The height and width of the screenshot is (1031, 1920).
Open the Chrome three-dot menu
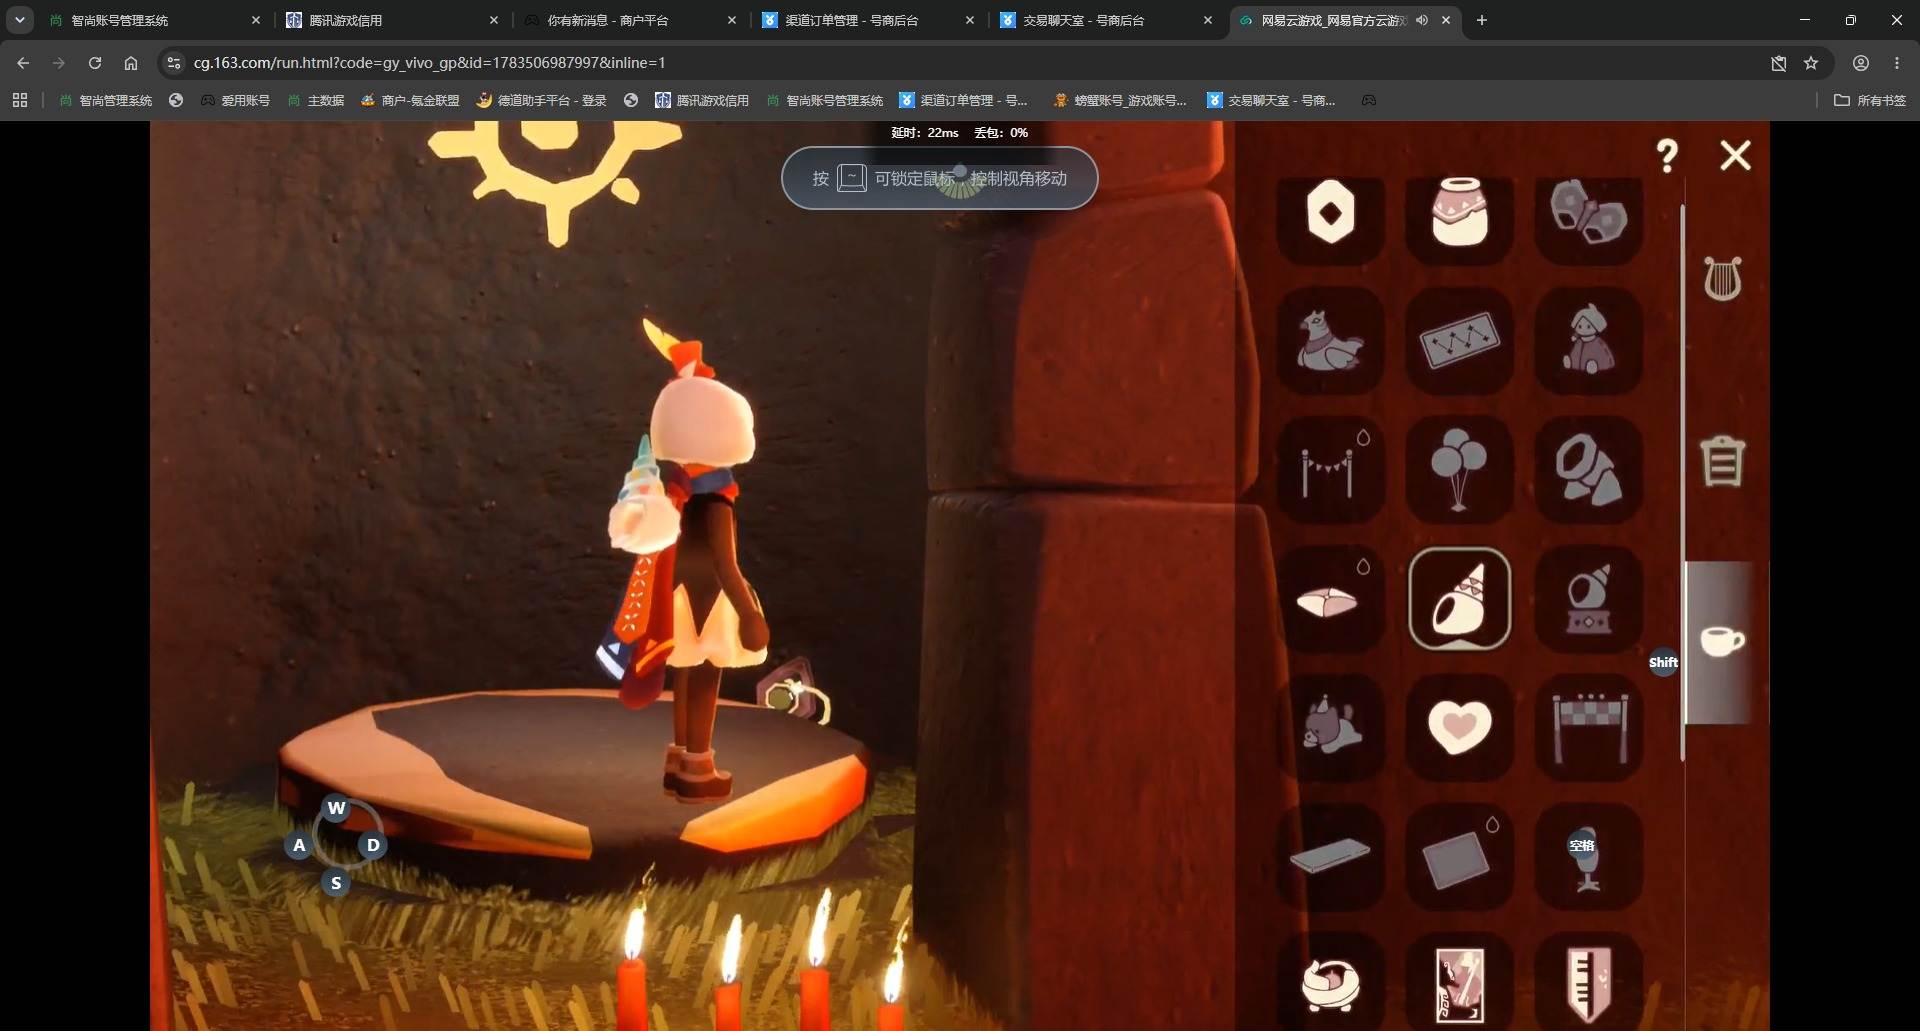click(x=1897, y=63)
